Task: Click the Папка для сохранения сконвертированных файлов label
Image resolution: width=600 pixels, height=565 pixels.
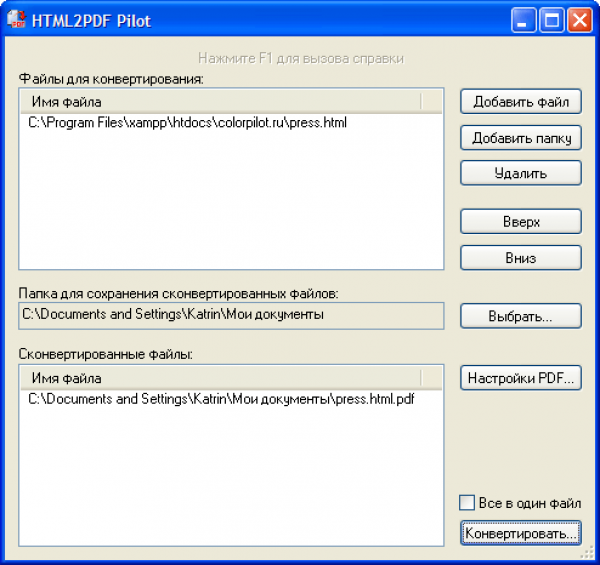Action: (x=178, y=293)
